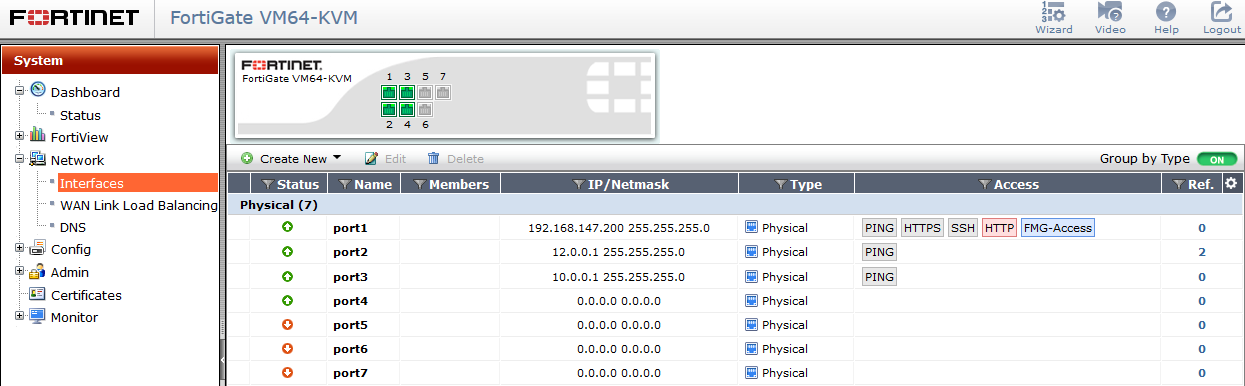Click the Type column filter icon
The image size is (1245, 386).
click(781, 185)
